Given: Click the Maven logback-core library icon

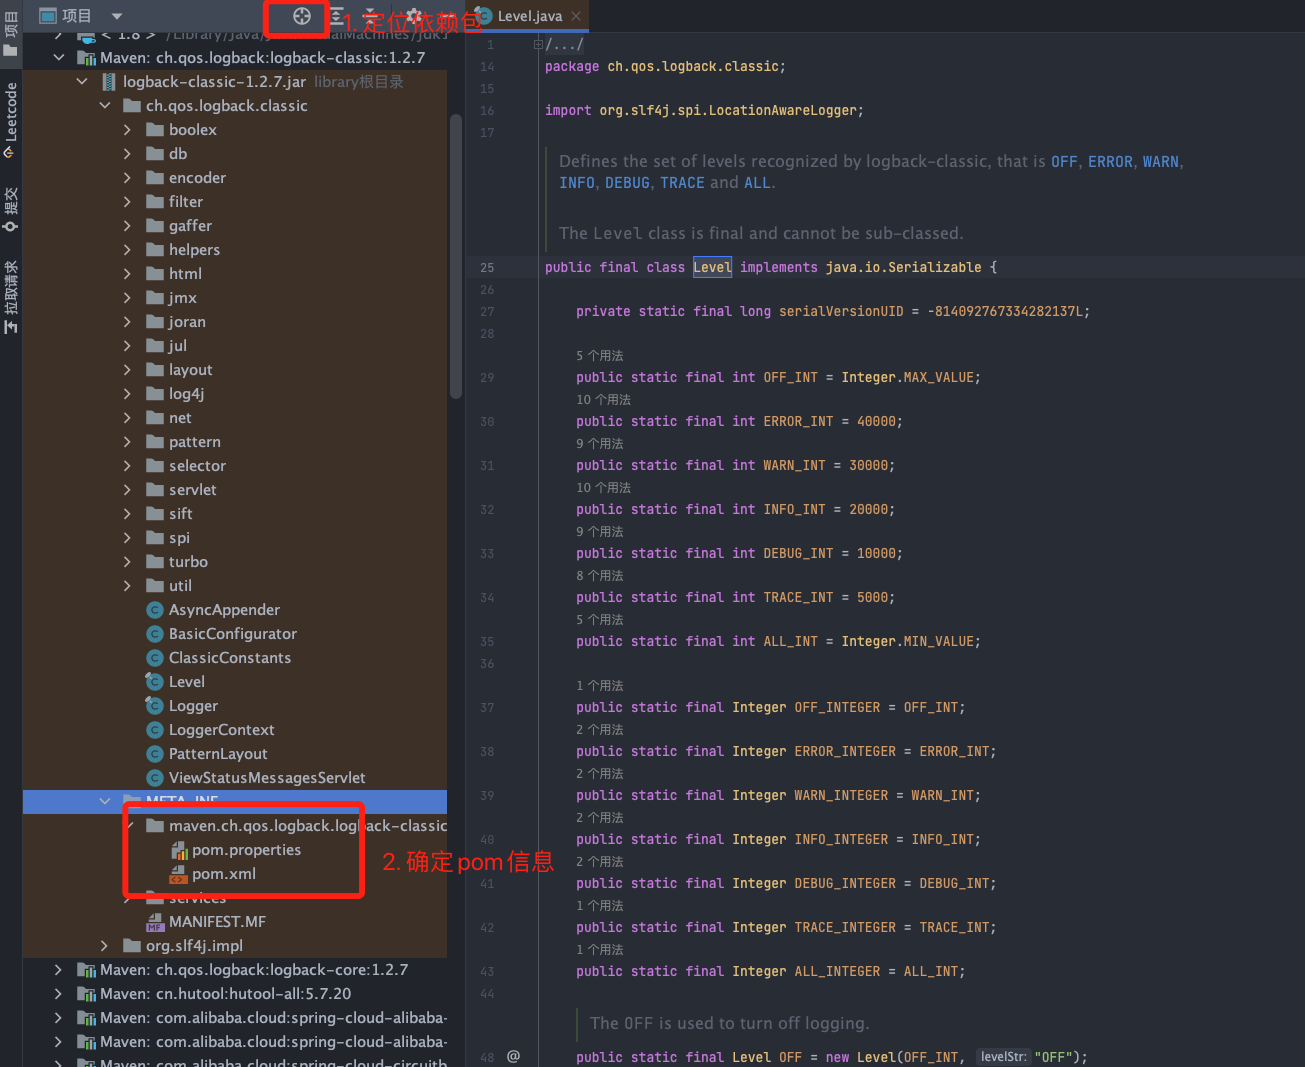Looking at the screenshot, I should tap(86, 970).
